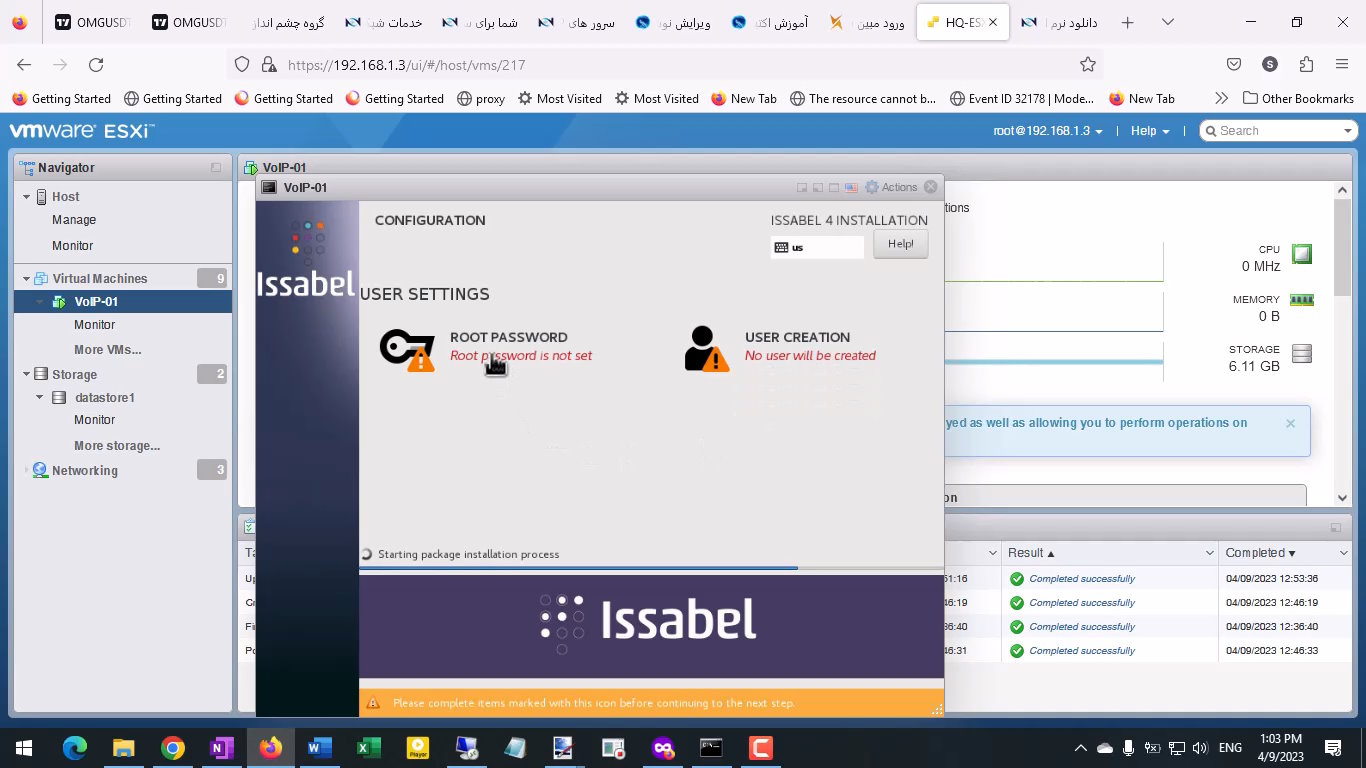The width and height of the screenshot is (1366, 768).
Task: Launch Google Chrome from the taskbar
Action: click(x=173, y=747)
